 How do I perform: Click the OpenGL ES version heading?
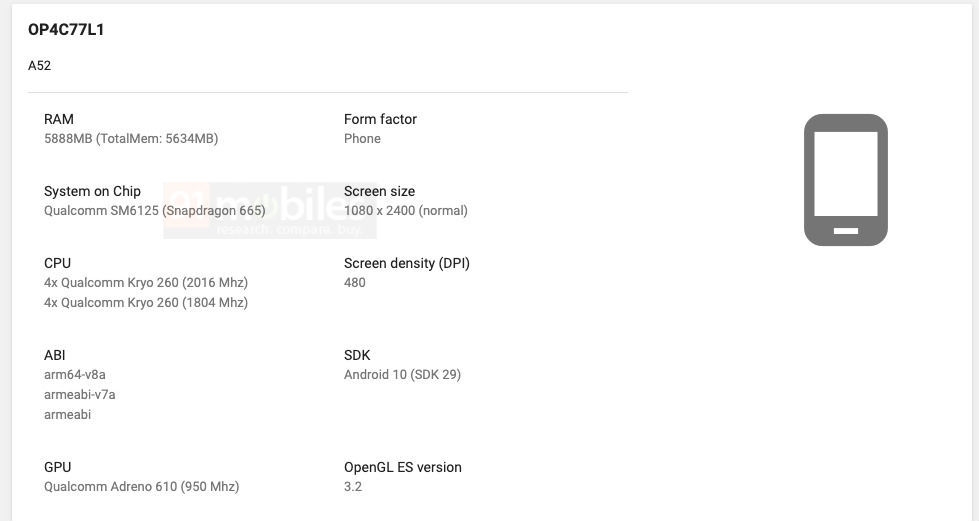click(402, 467)
